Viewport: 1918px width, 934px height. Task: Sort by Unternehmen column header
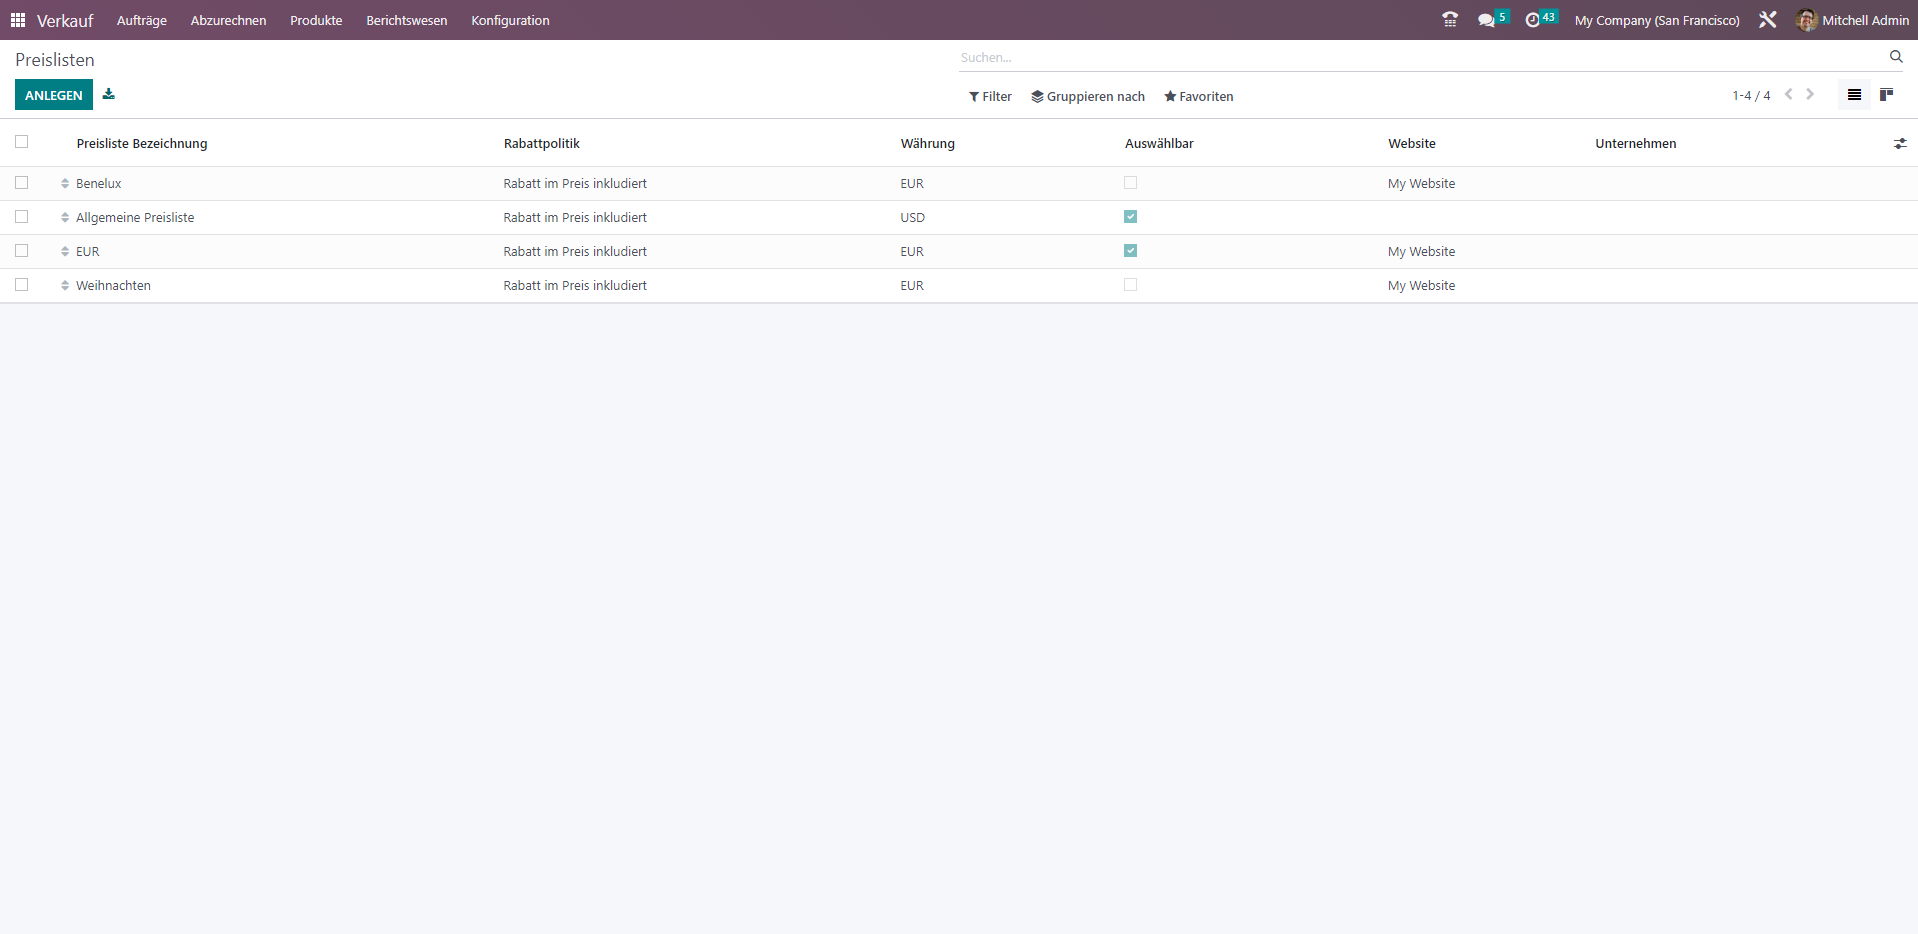[x=1636, y=144]
